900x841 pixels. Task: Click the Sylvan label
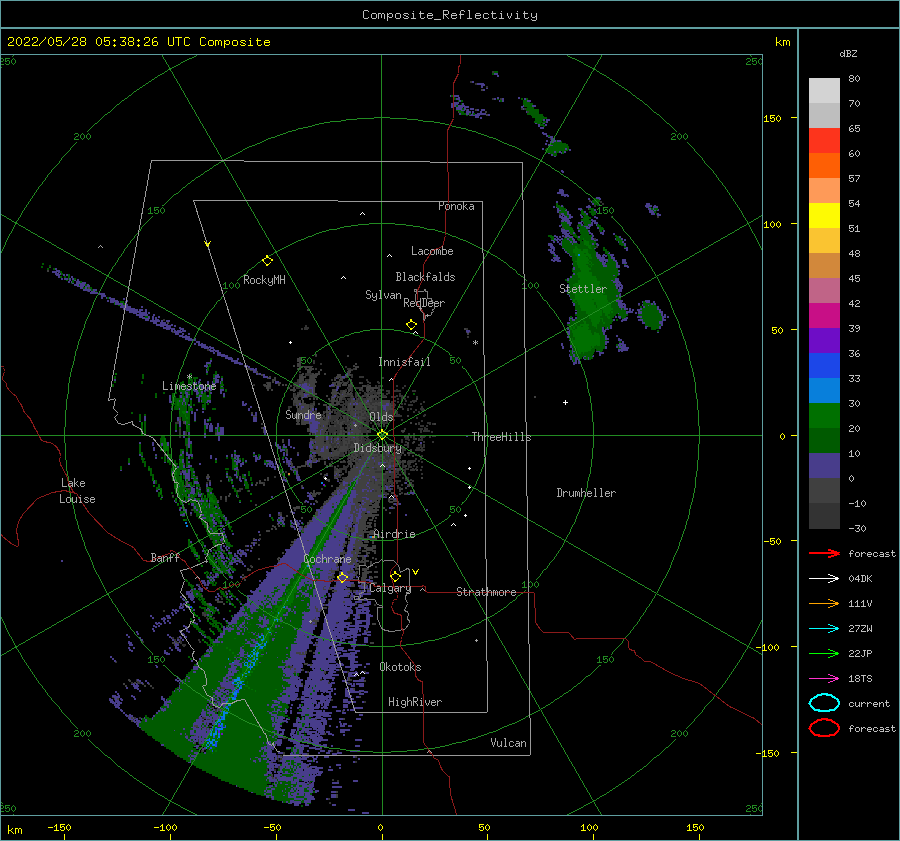(x=383, y=295)
